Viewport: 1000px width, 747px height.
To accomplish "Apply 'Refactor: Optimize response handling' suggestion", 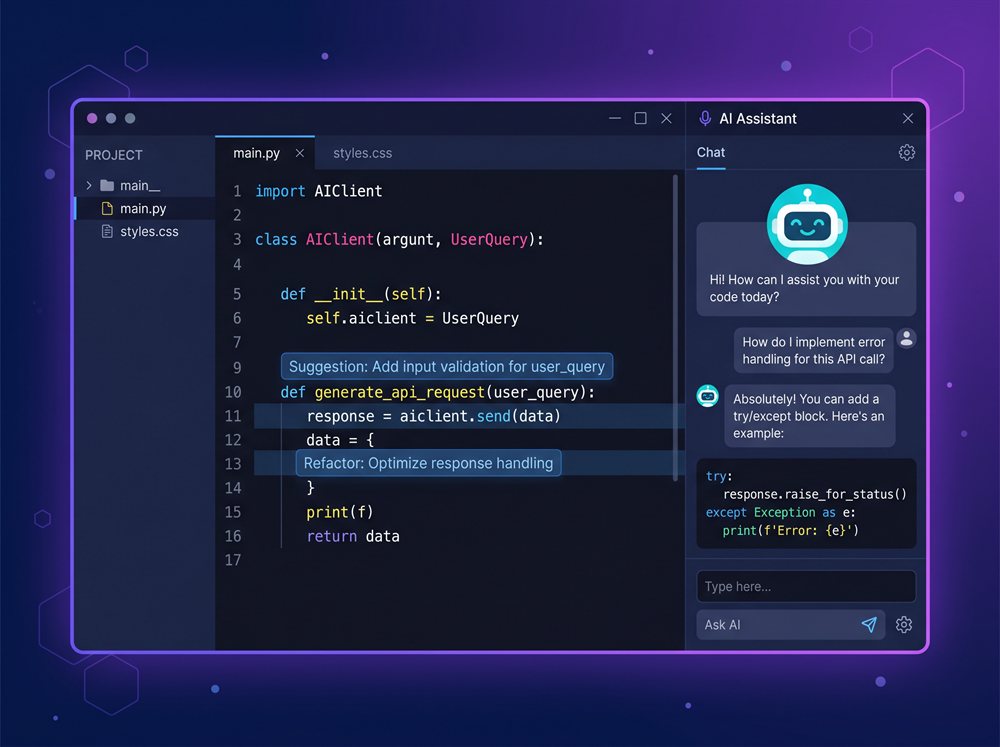I will click(x=428, y=463).
